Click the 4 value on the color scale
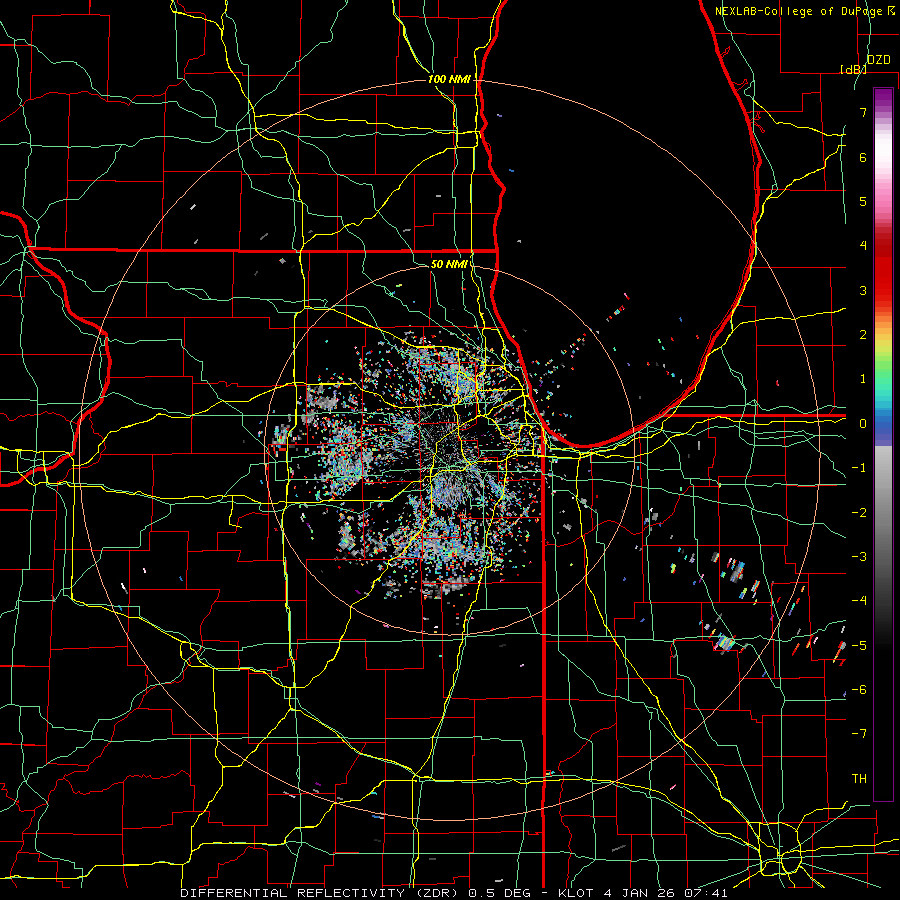The image size is (900, 900). (x=863, y=246)
